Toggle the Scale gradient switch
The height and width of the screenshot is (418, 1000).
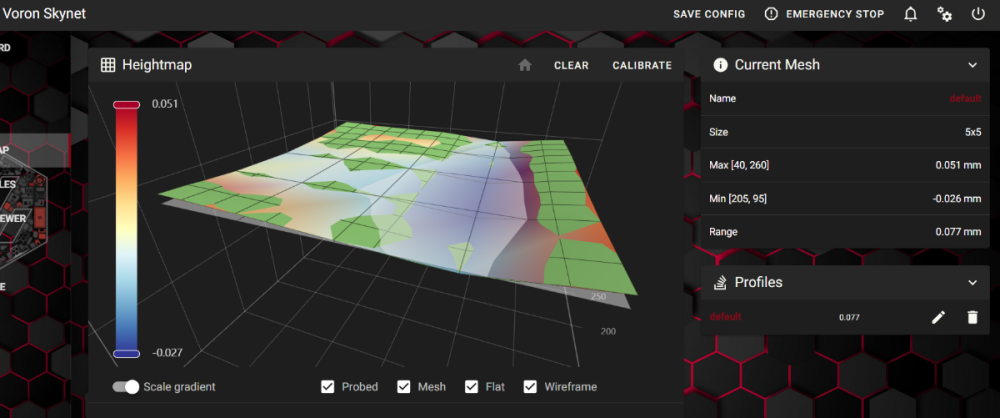click(x=126, y=387)
